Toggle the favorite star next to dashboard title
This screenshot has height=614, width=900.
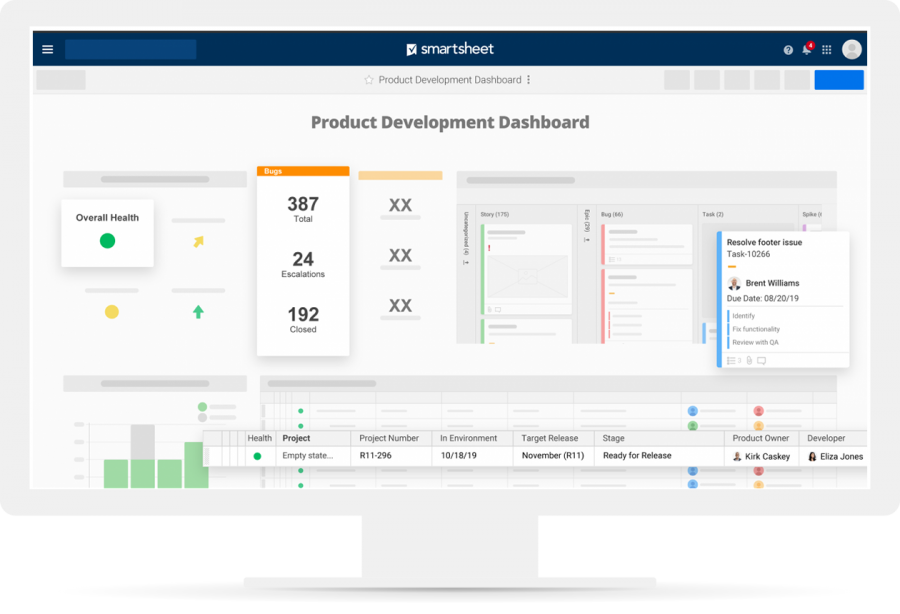pyautogui.click(x=369, y=80)
